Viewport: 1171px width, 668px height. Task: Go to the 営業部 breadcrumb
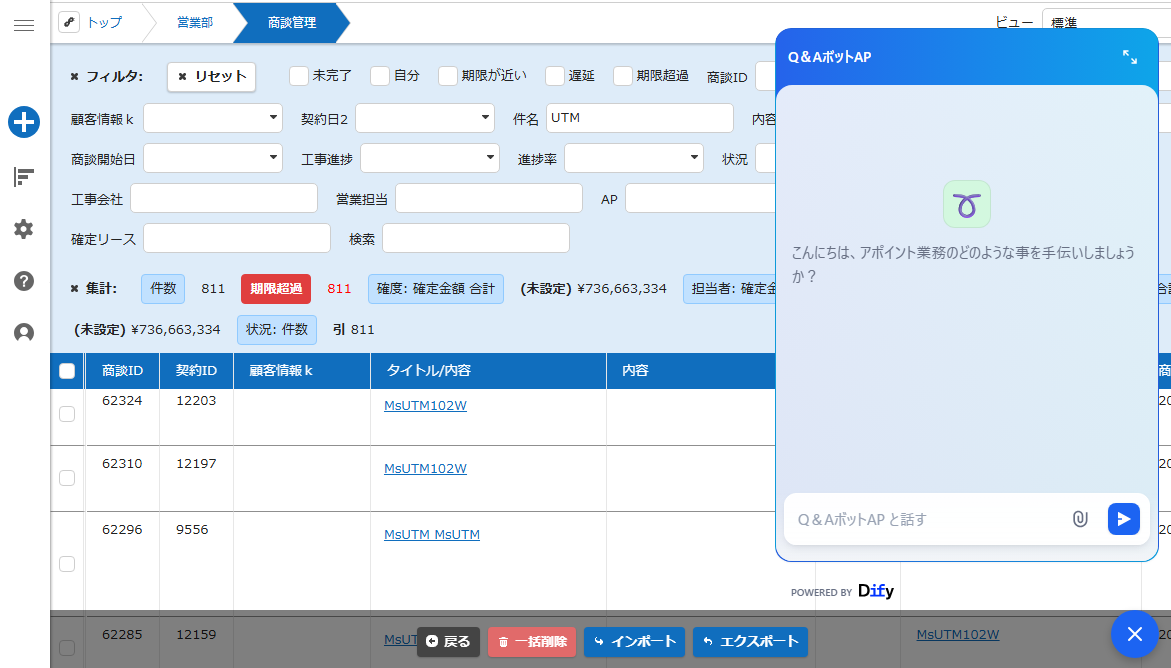pos(195,22)
